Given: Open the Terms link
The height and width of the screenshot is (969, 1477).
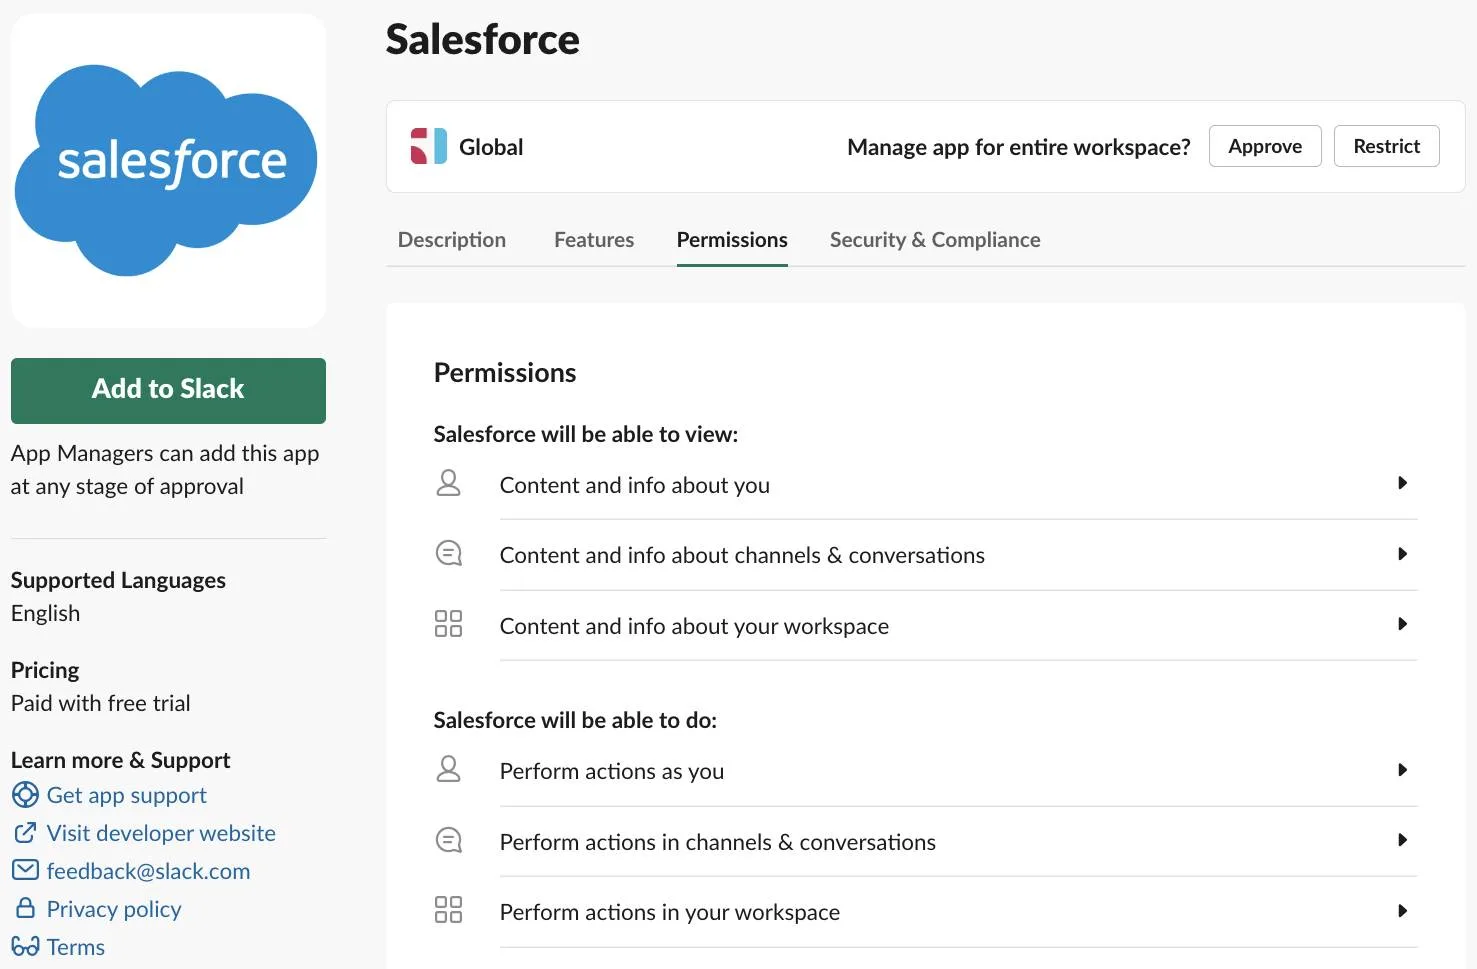Looking at the screenshot, I should click(x=76, y=947).
